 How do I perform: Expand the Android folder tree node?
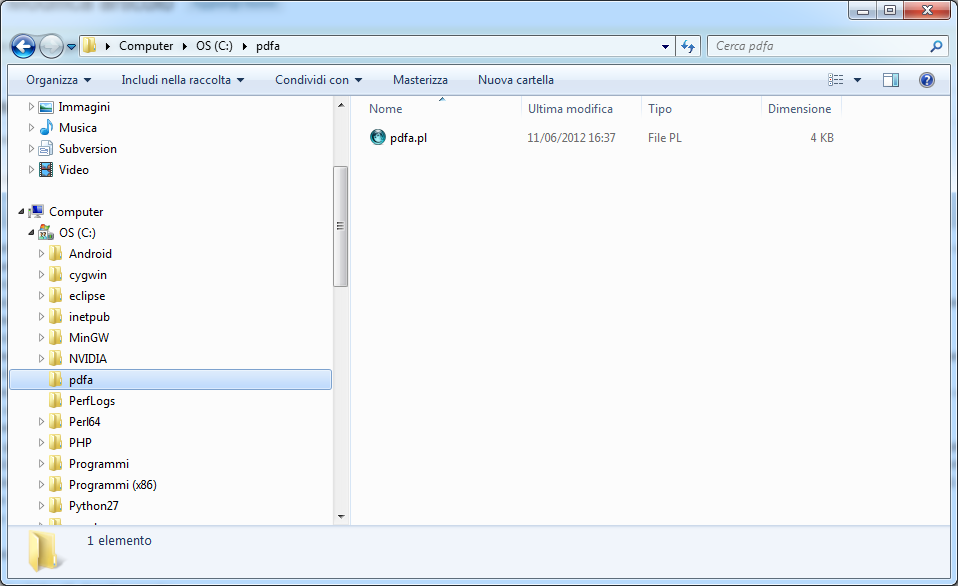42,254
